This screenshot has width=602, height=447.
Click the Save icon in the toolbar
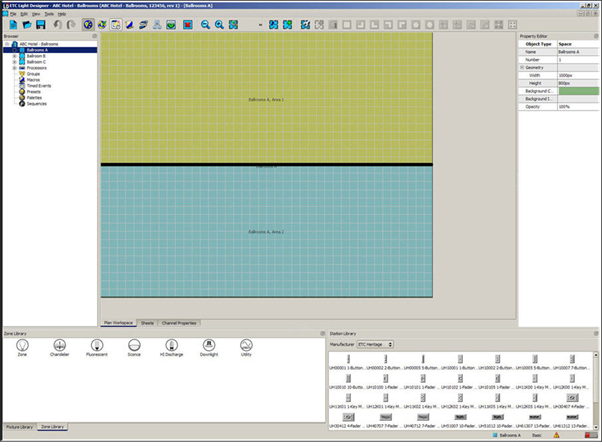click(41, 24)
